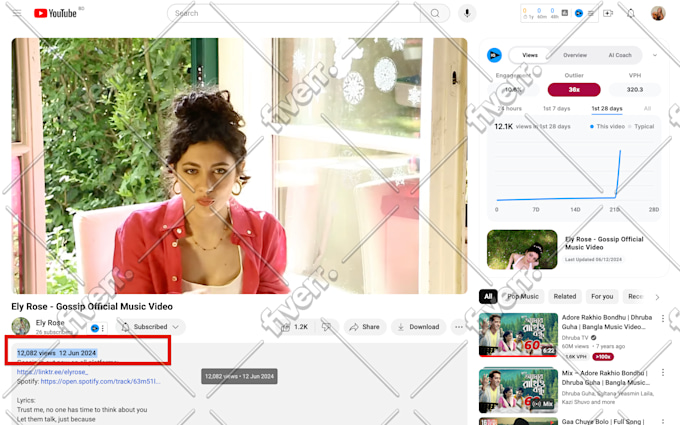Switch to the Overview tab
This screenshot has height=425, width=680.
coord(575,55)
